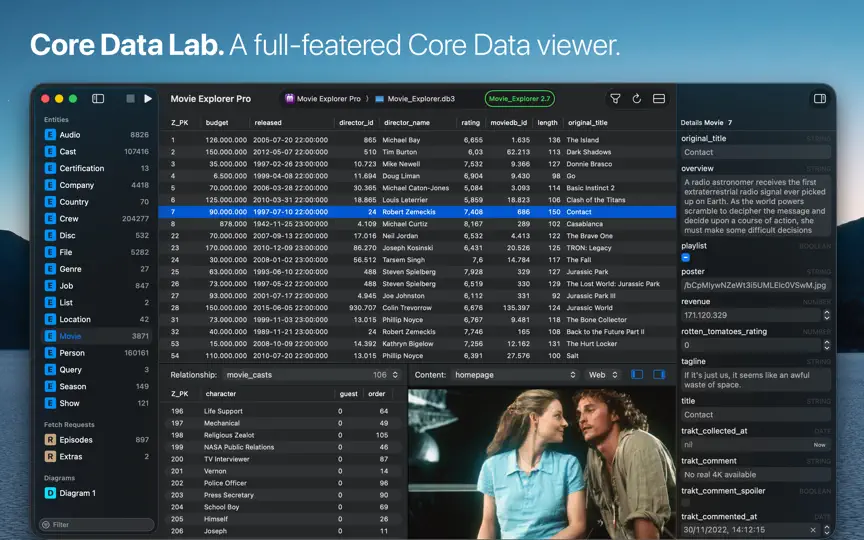Toggle the left sidebar icon

(x=98, y=99)
